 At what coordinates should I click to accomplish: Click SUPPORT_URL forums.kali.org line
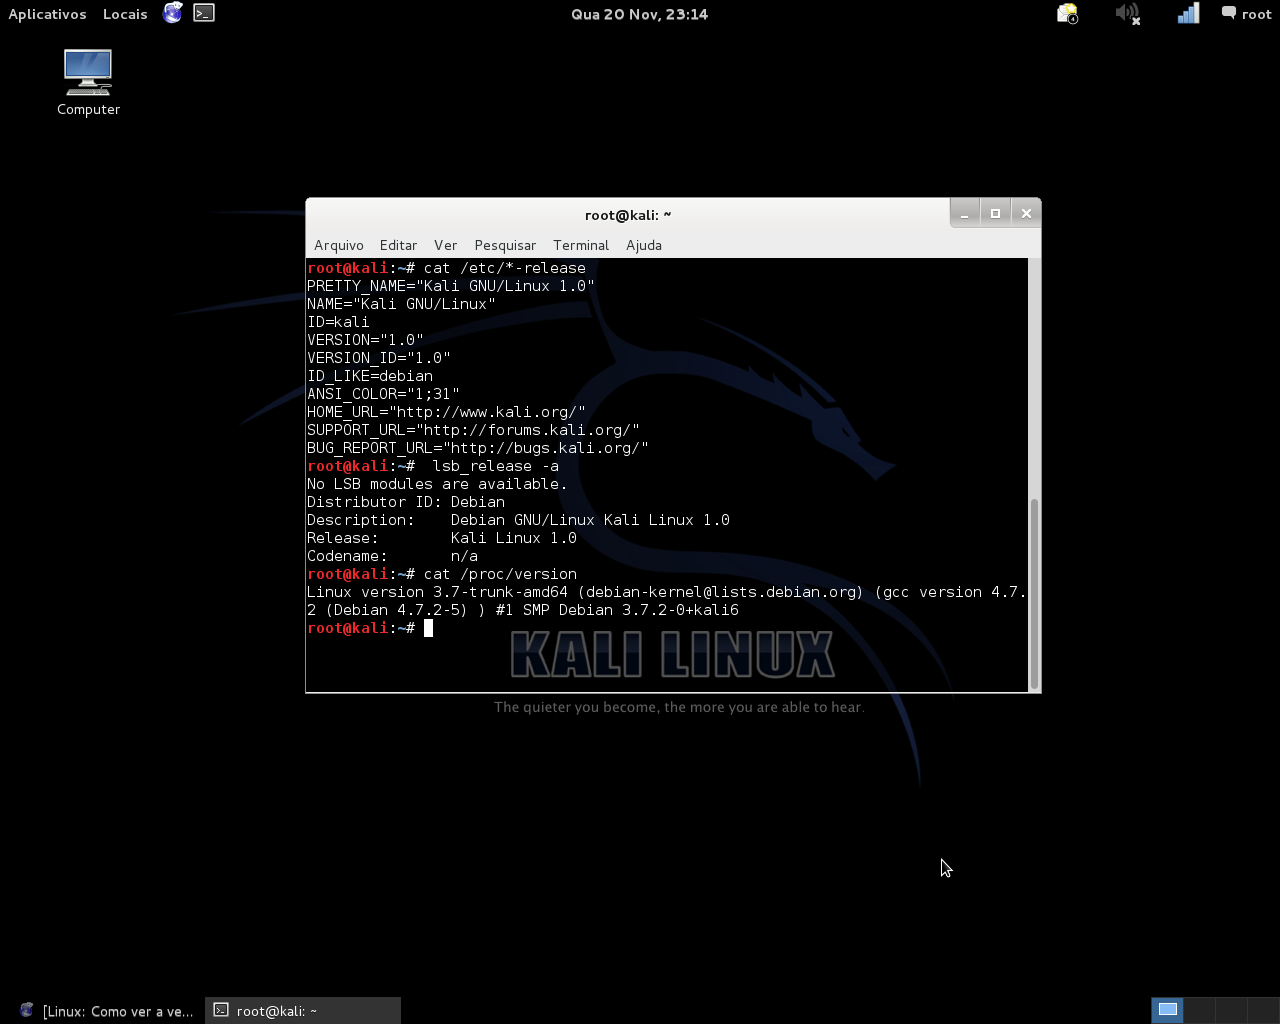pyautogui.click(x=473, y=430)
